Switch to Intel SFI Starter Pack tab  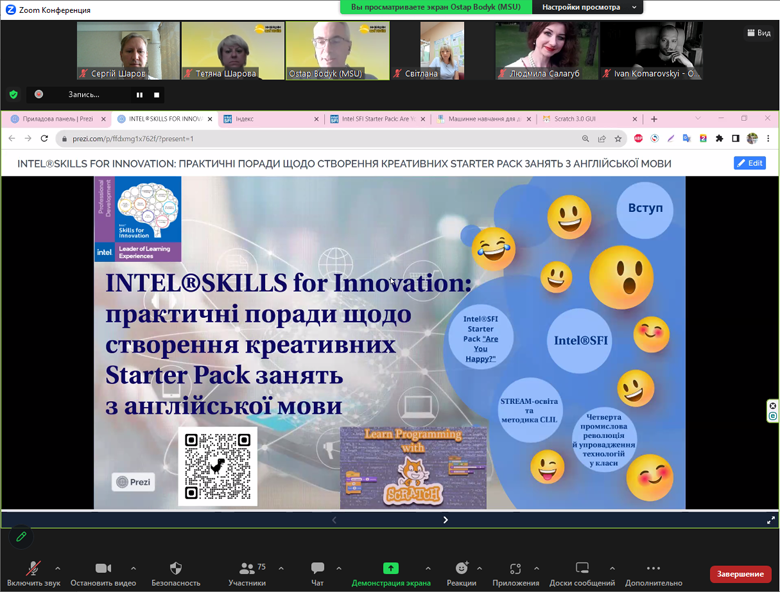(378, 118)
